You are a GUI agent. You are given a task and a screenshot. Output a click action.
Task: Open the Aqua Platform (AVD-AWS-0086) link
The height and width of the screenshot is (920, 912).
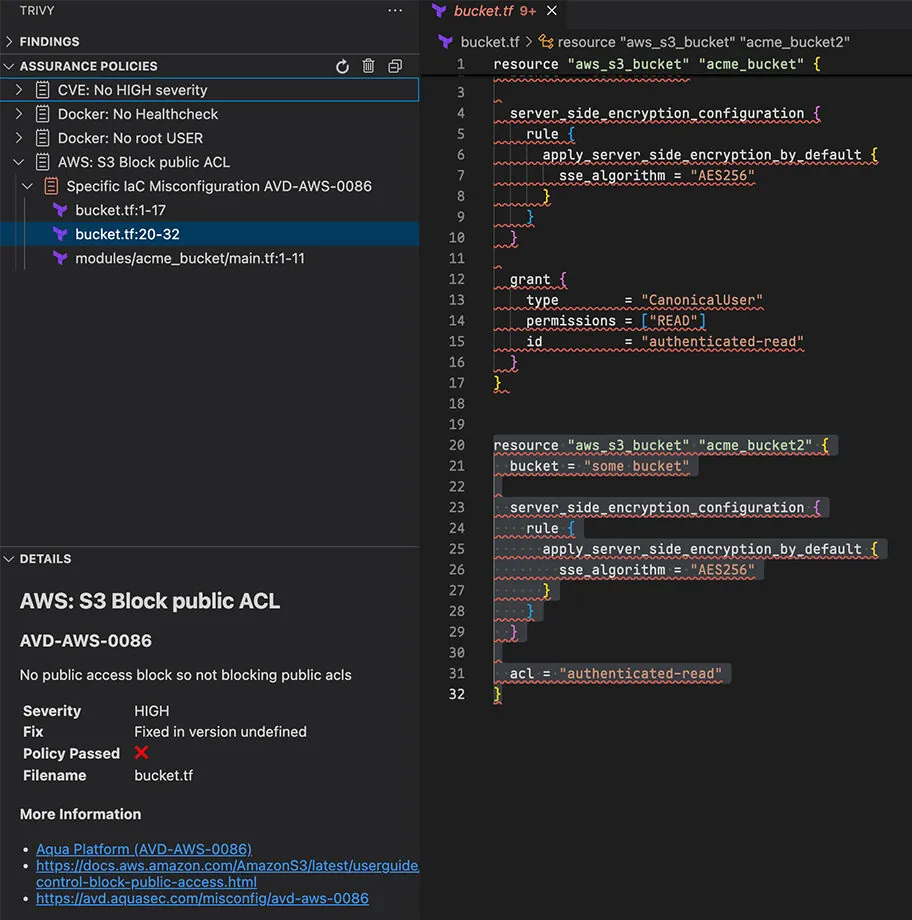143,849
